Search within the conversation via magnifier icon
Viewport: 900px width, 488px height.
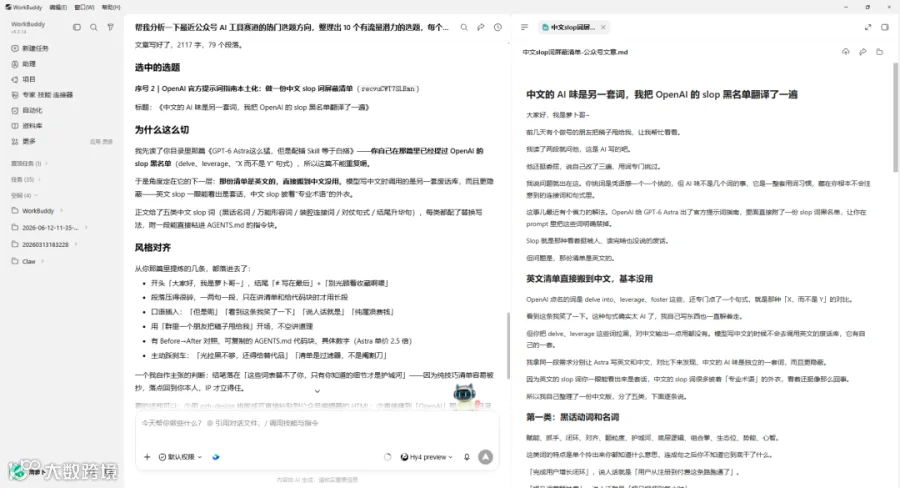464,27
